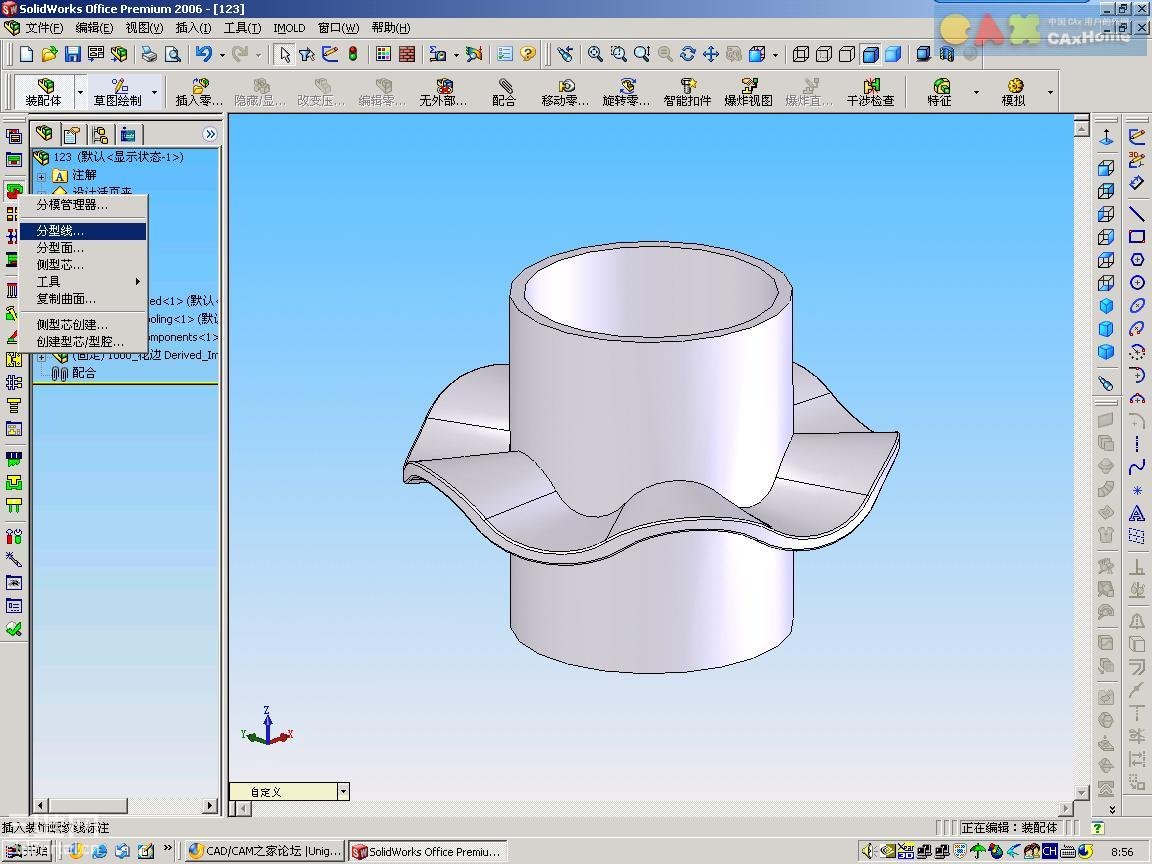Open the Edit Color palette icon
Screen dimensions: 1152x864
(x=384, y=54)
